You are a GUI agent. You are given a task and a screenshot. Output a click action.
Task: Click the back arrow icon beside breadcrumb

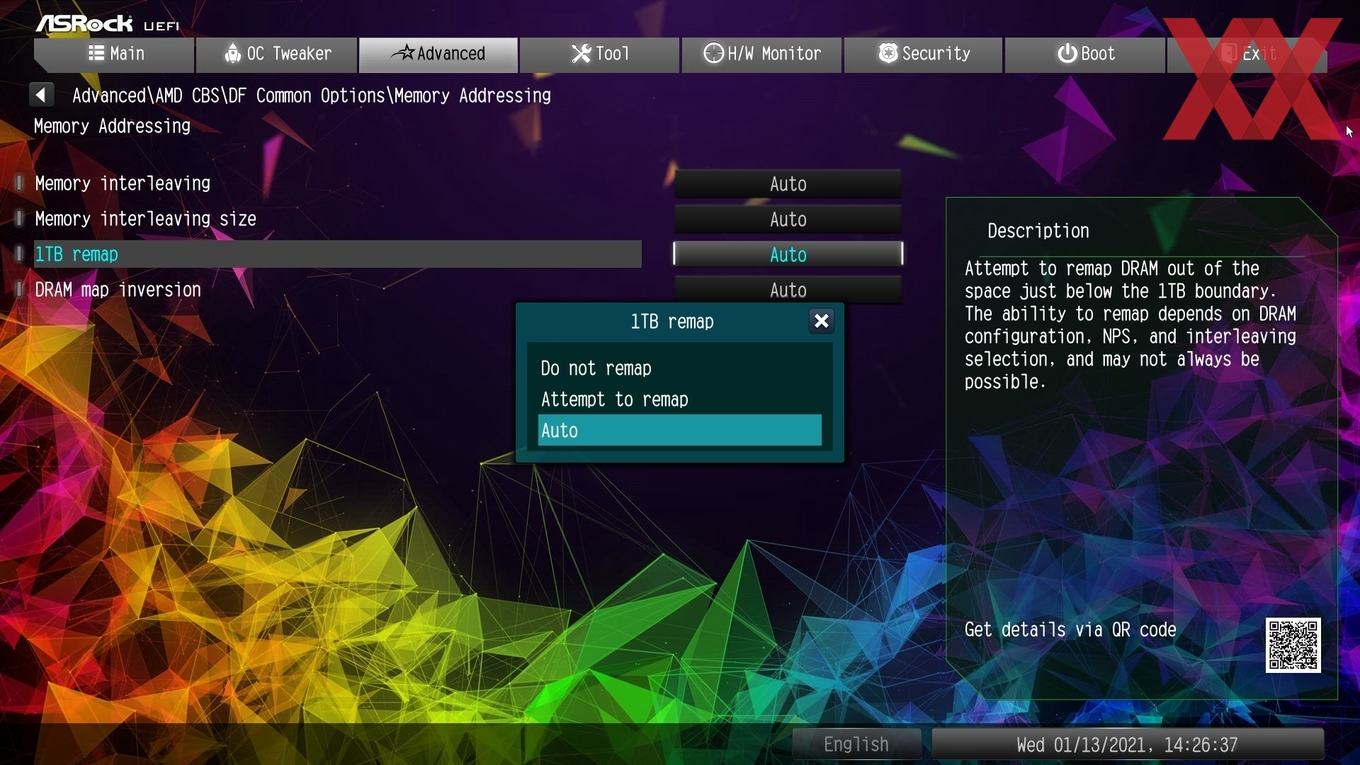point(41,95)
